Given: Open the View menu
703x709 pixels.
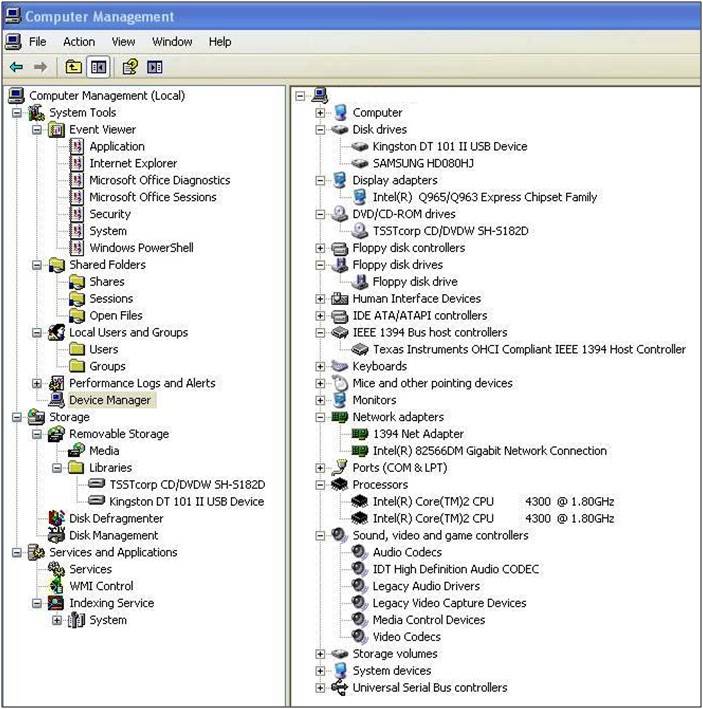Looking at the screenshot, I should coord(123,42).
